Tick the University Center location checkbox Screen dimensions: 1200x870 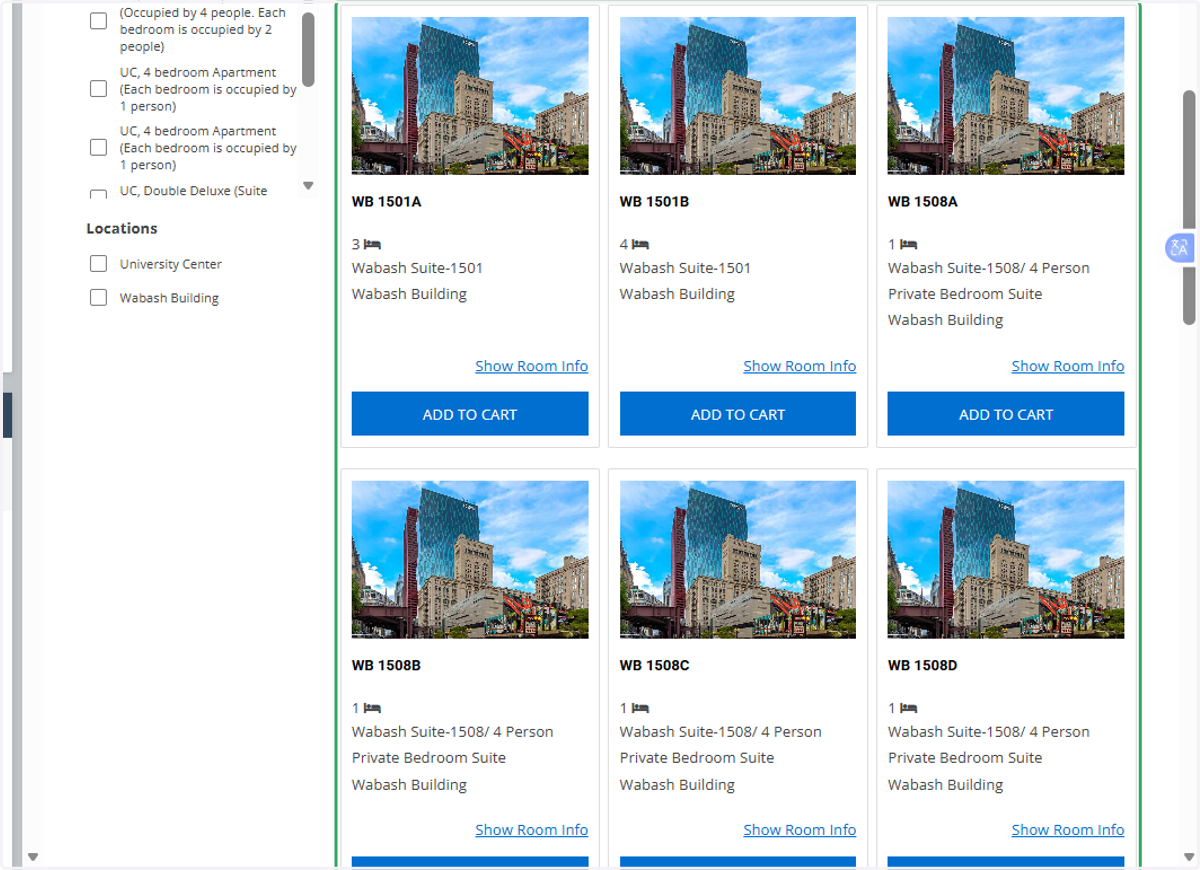click(x=98, y=264)
